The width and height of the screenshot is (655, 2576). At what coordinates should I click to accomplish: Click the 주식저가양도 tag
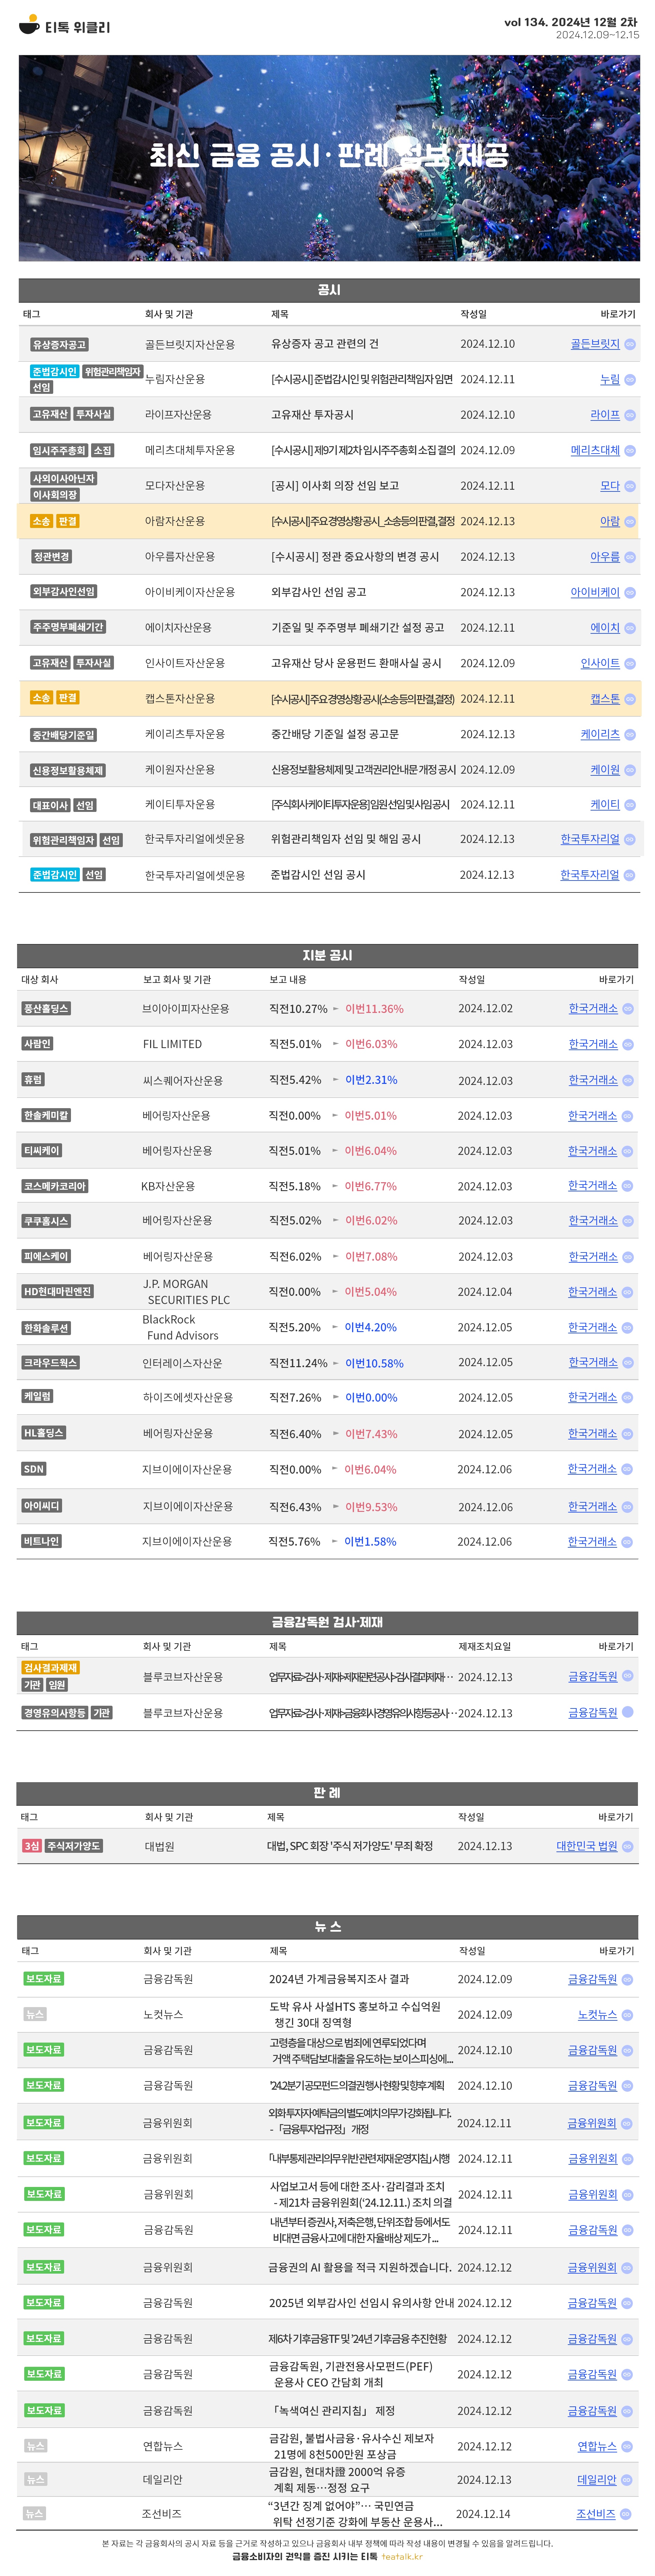click(74, 1846)
